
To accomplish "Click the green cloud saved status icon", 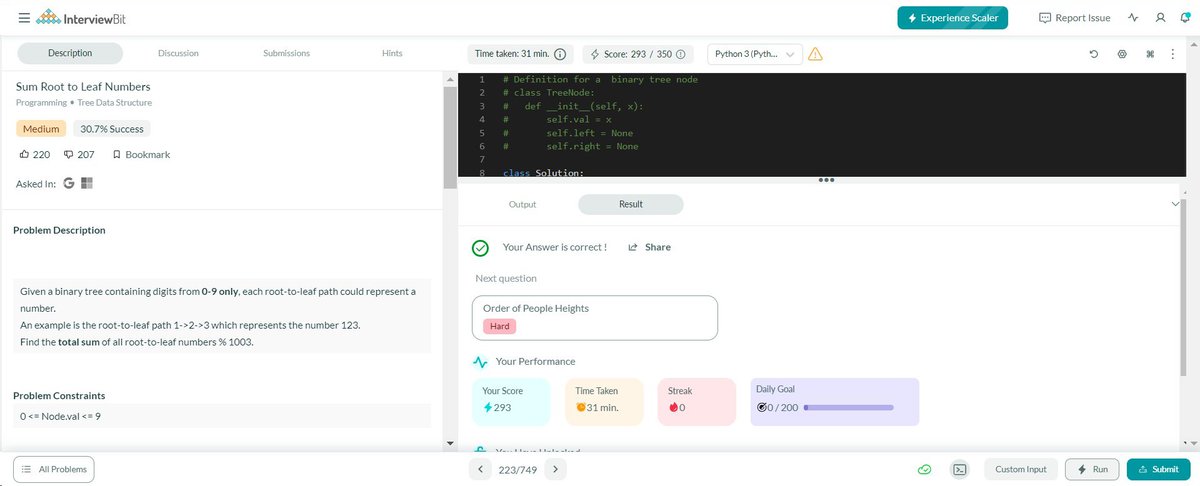I will click(x=925, y=469).
